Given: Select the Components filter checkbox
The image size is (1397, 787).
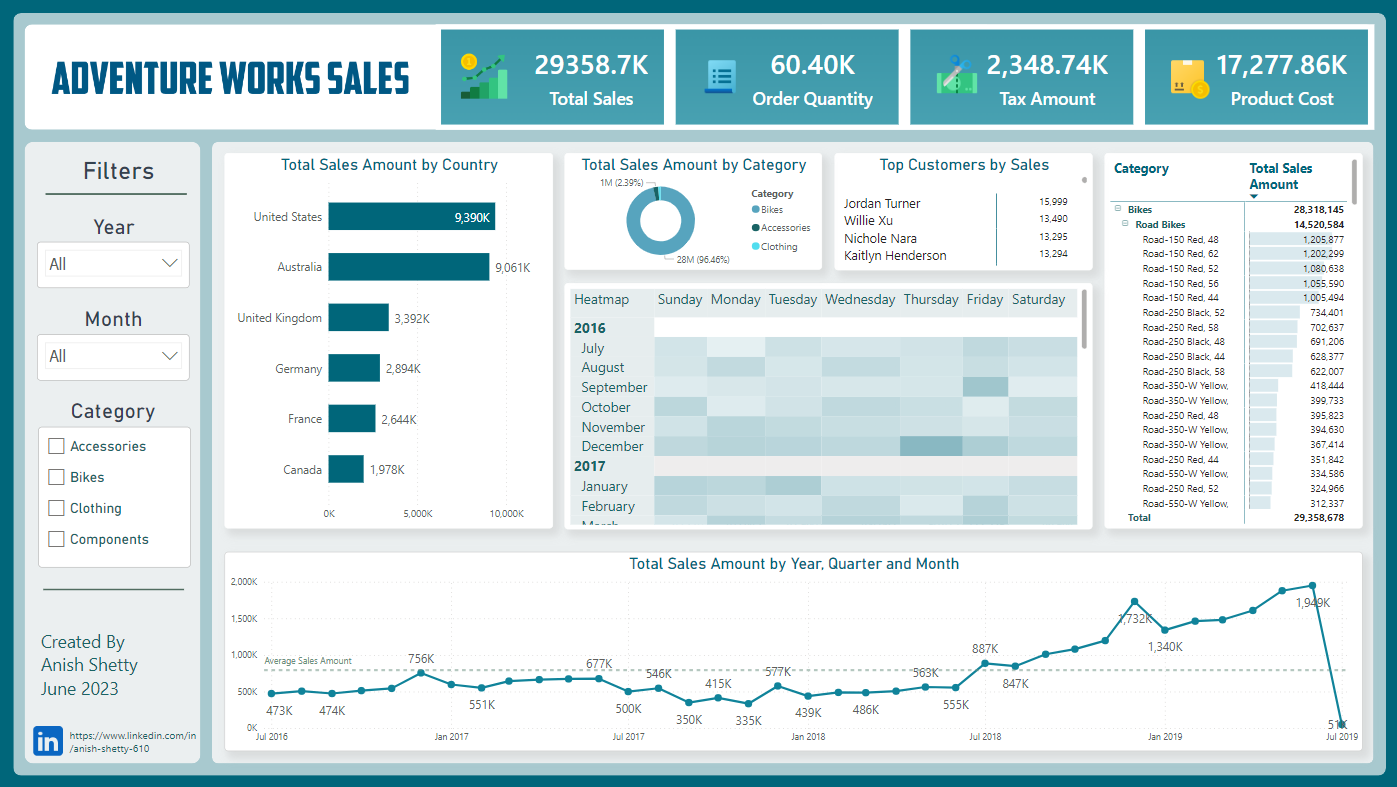Looking at the screenshot, I should [57, 539].
